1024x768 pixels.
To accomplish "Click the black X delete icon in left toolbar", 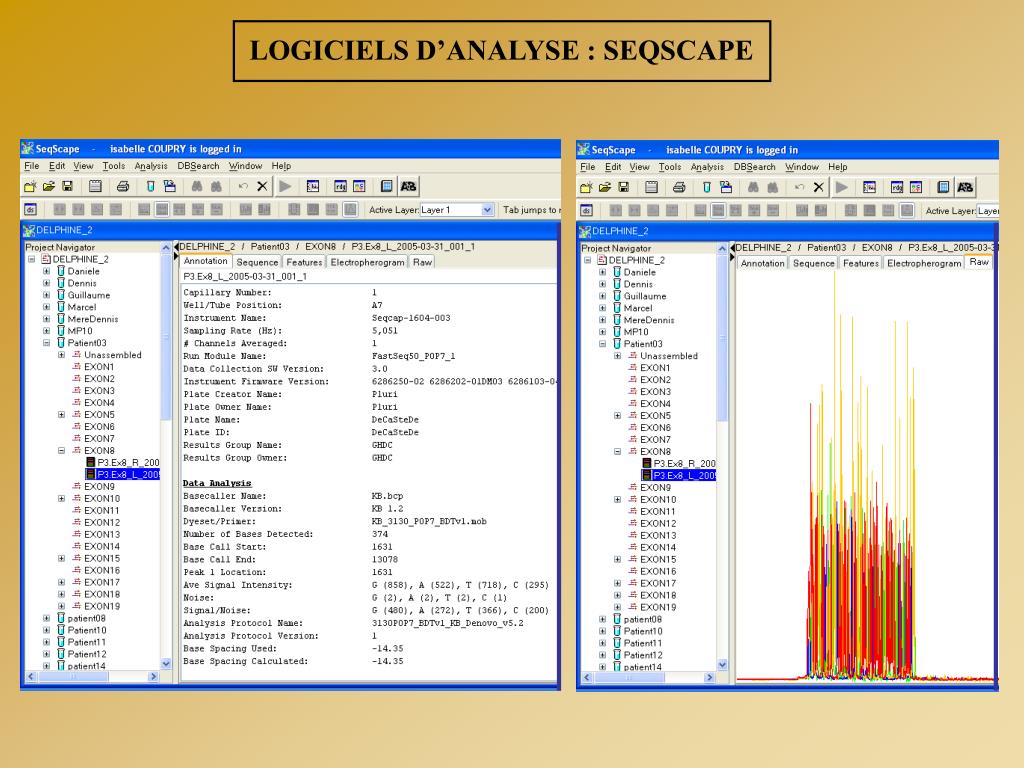I will [x=262, y=187].
